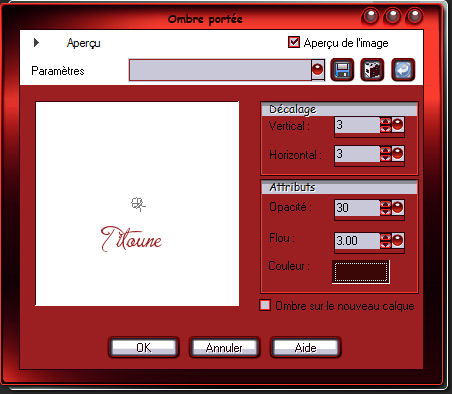
Task: Click the Titoune signature in preview
Action: [x=131, y=239]
